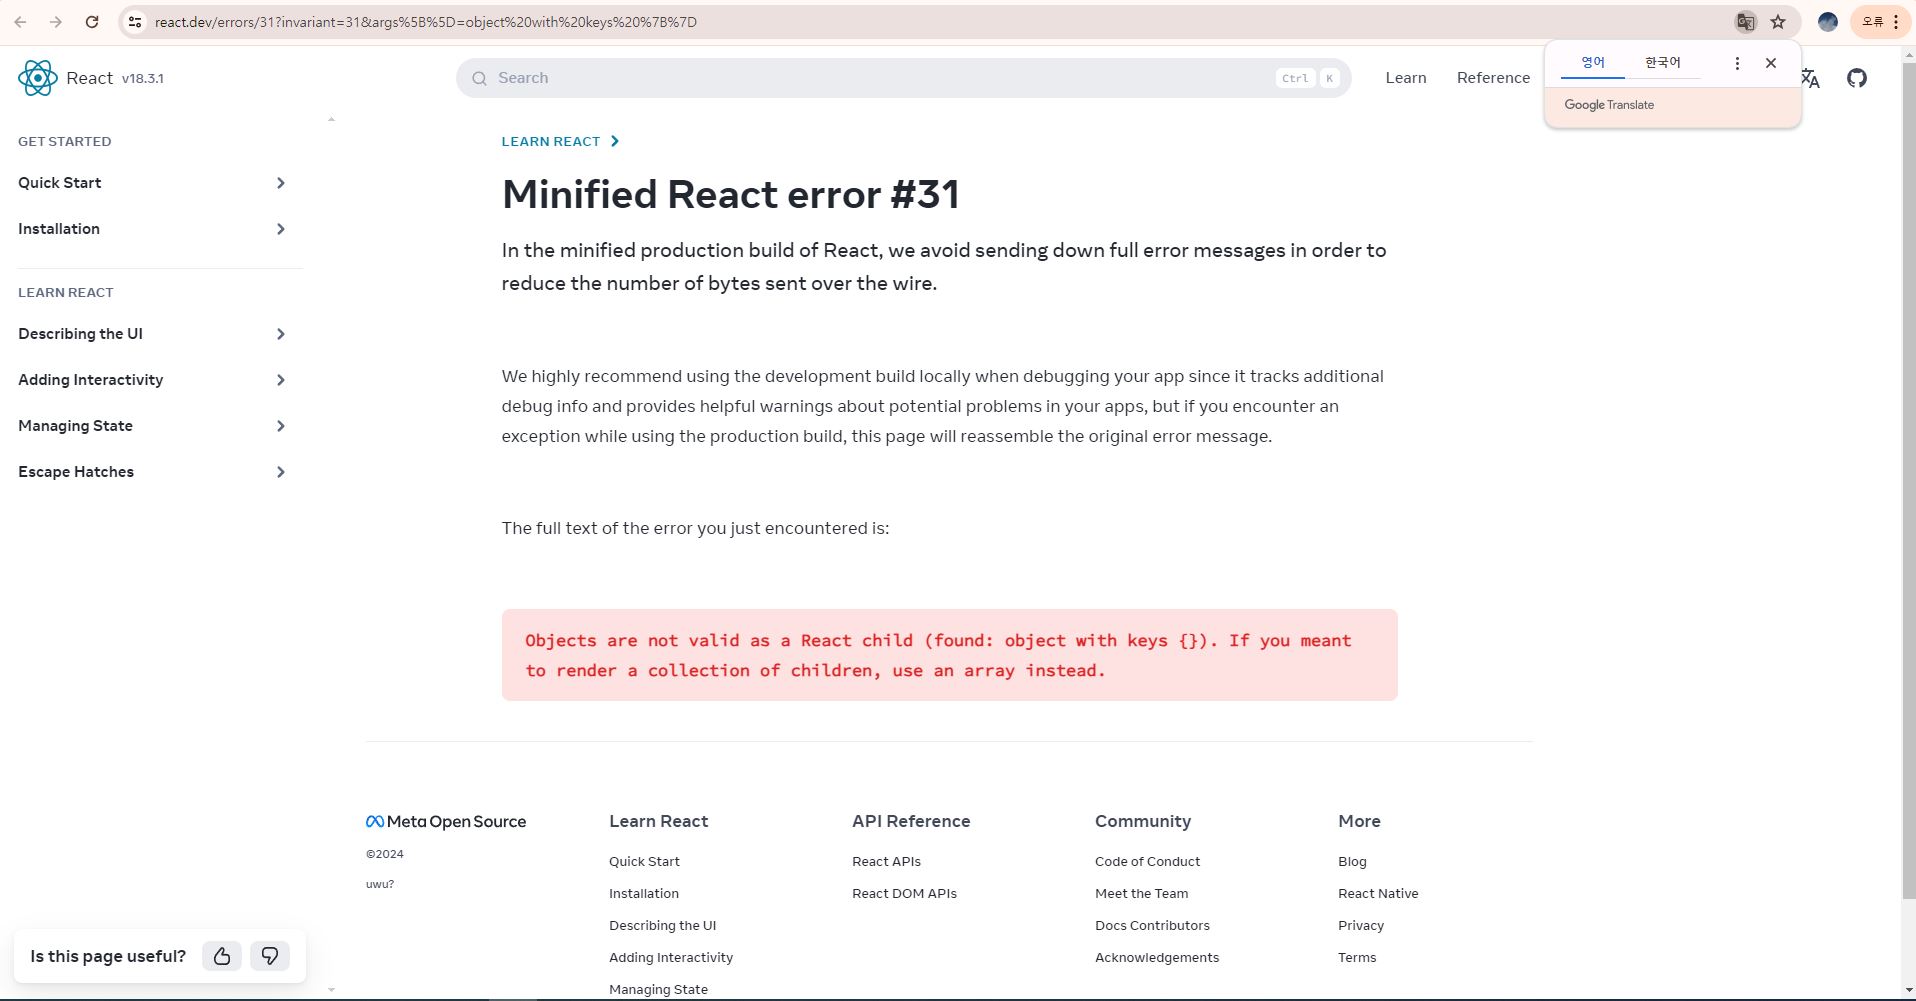
Task: Select the 영어 tab in translate popup
Action: pos(1593,63)
